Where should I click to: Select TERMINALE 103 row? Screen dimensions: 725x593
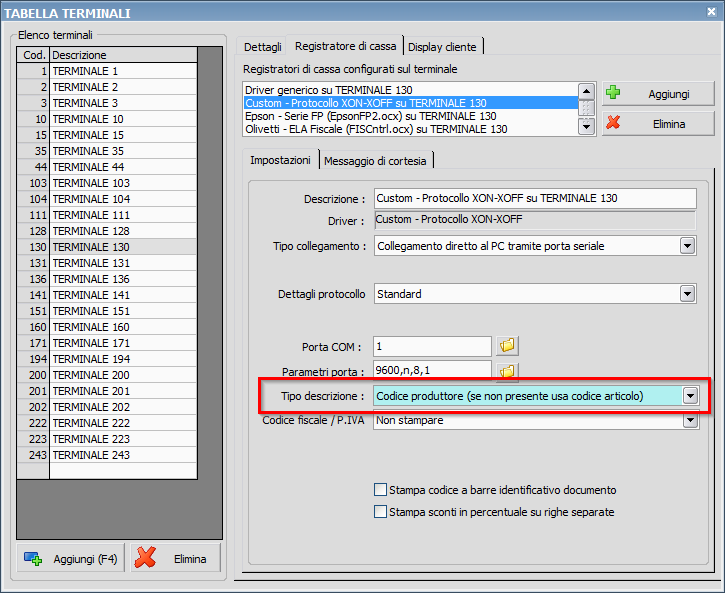[107, 183]
